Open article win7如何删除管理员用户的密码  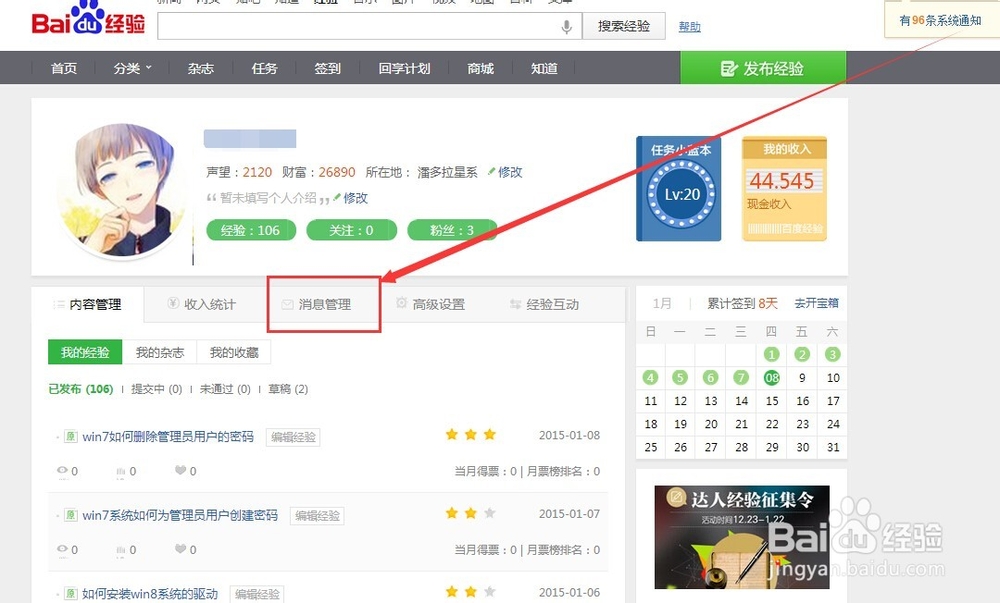tap(168, 437)
